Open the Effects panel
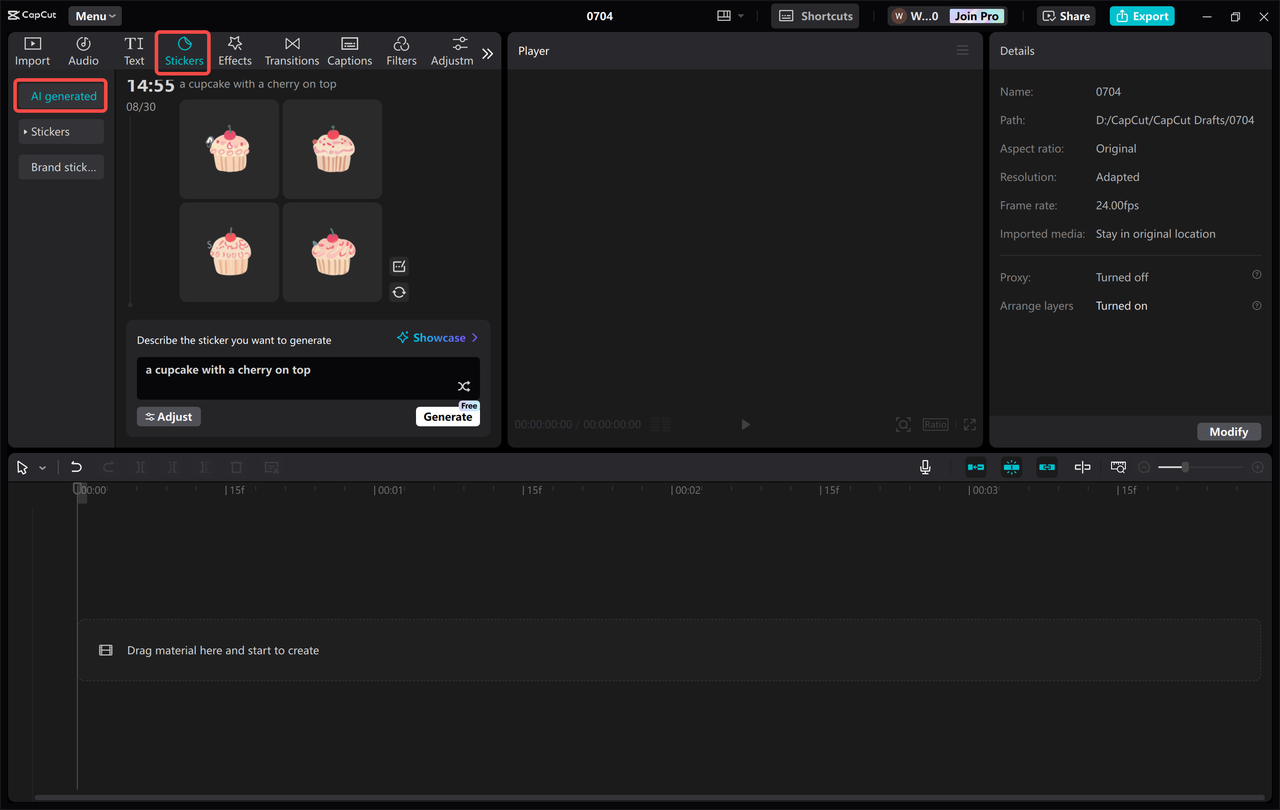Viewport: 1280px width, 810px height. [235, 51]
